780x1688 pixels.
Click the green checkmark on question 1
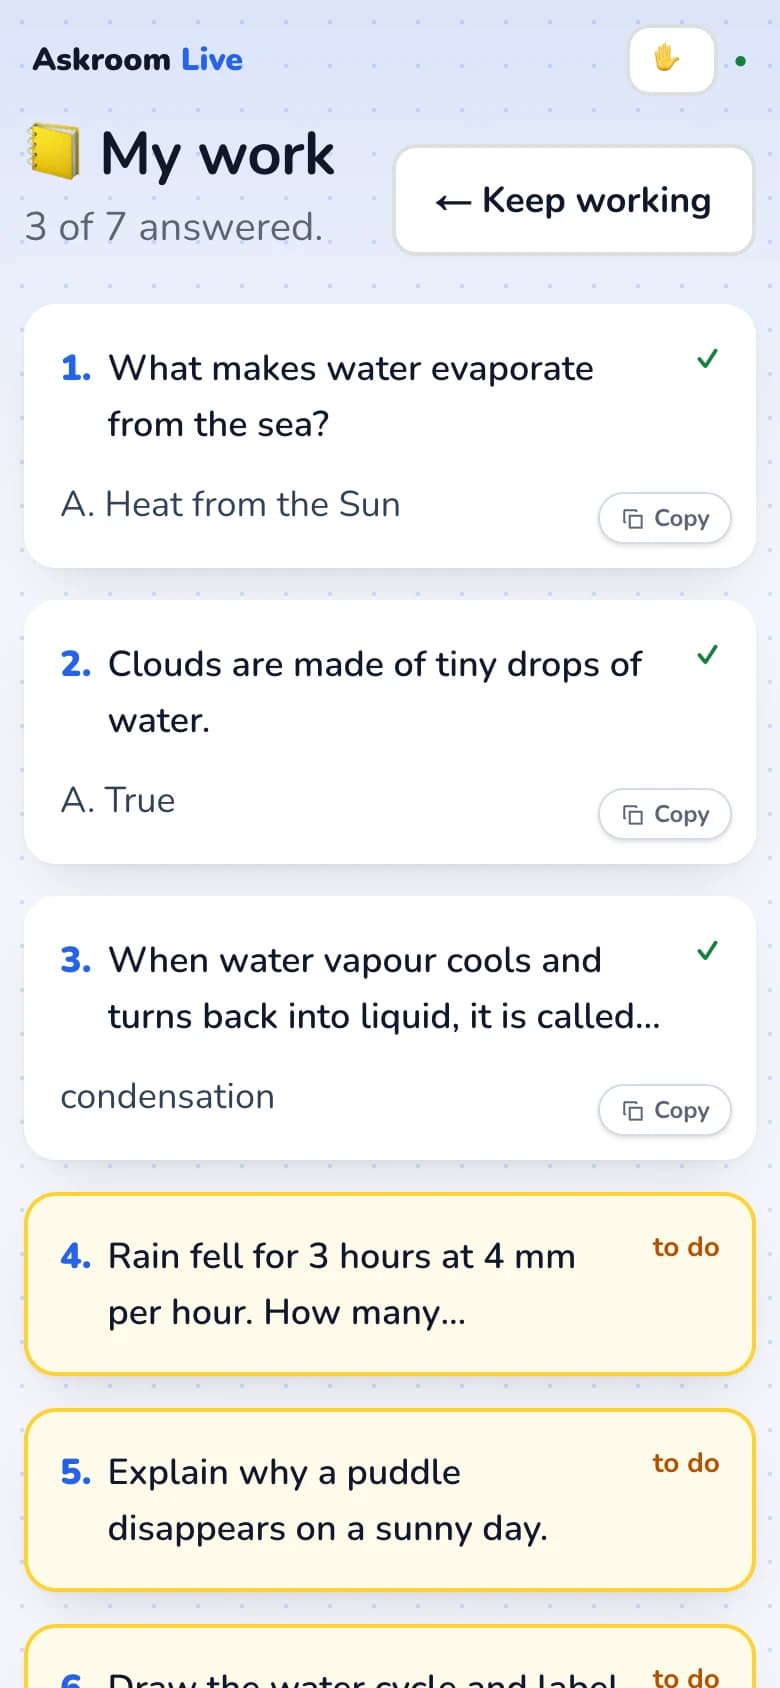(x=707, y=358)
